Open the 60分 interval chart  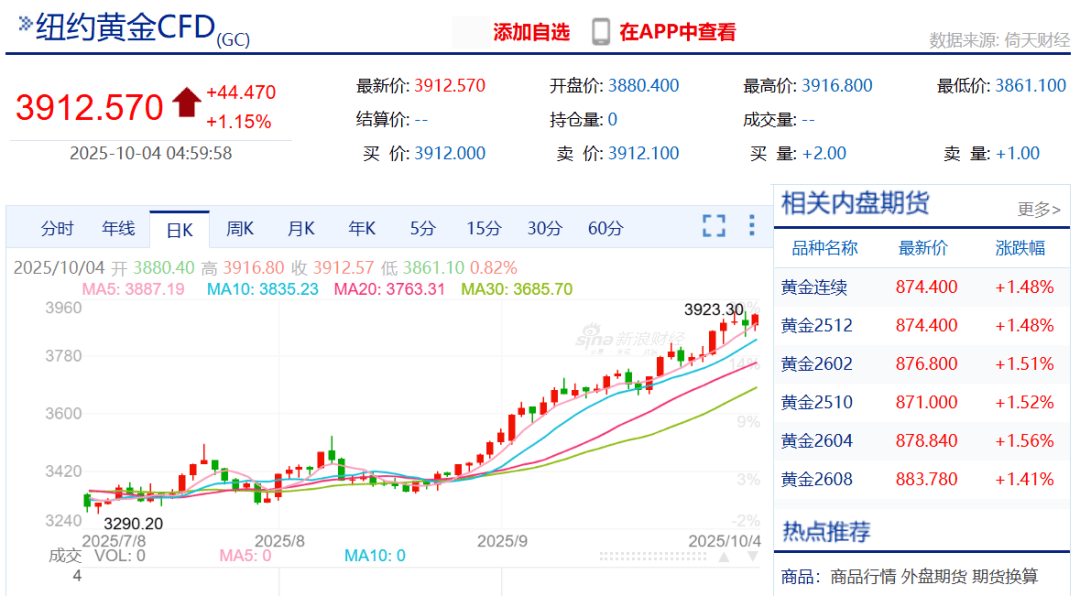coord(605,229)
